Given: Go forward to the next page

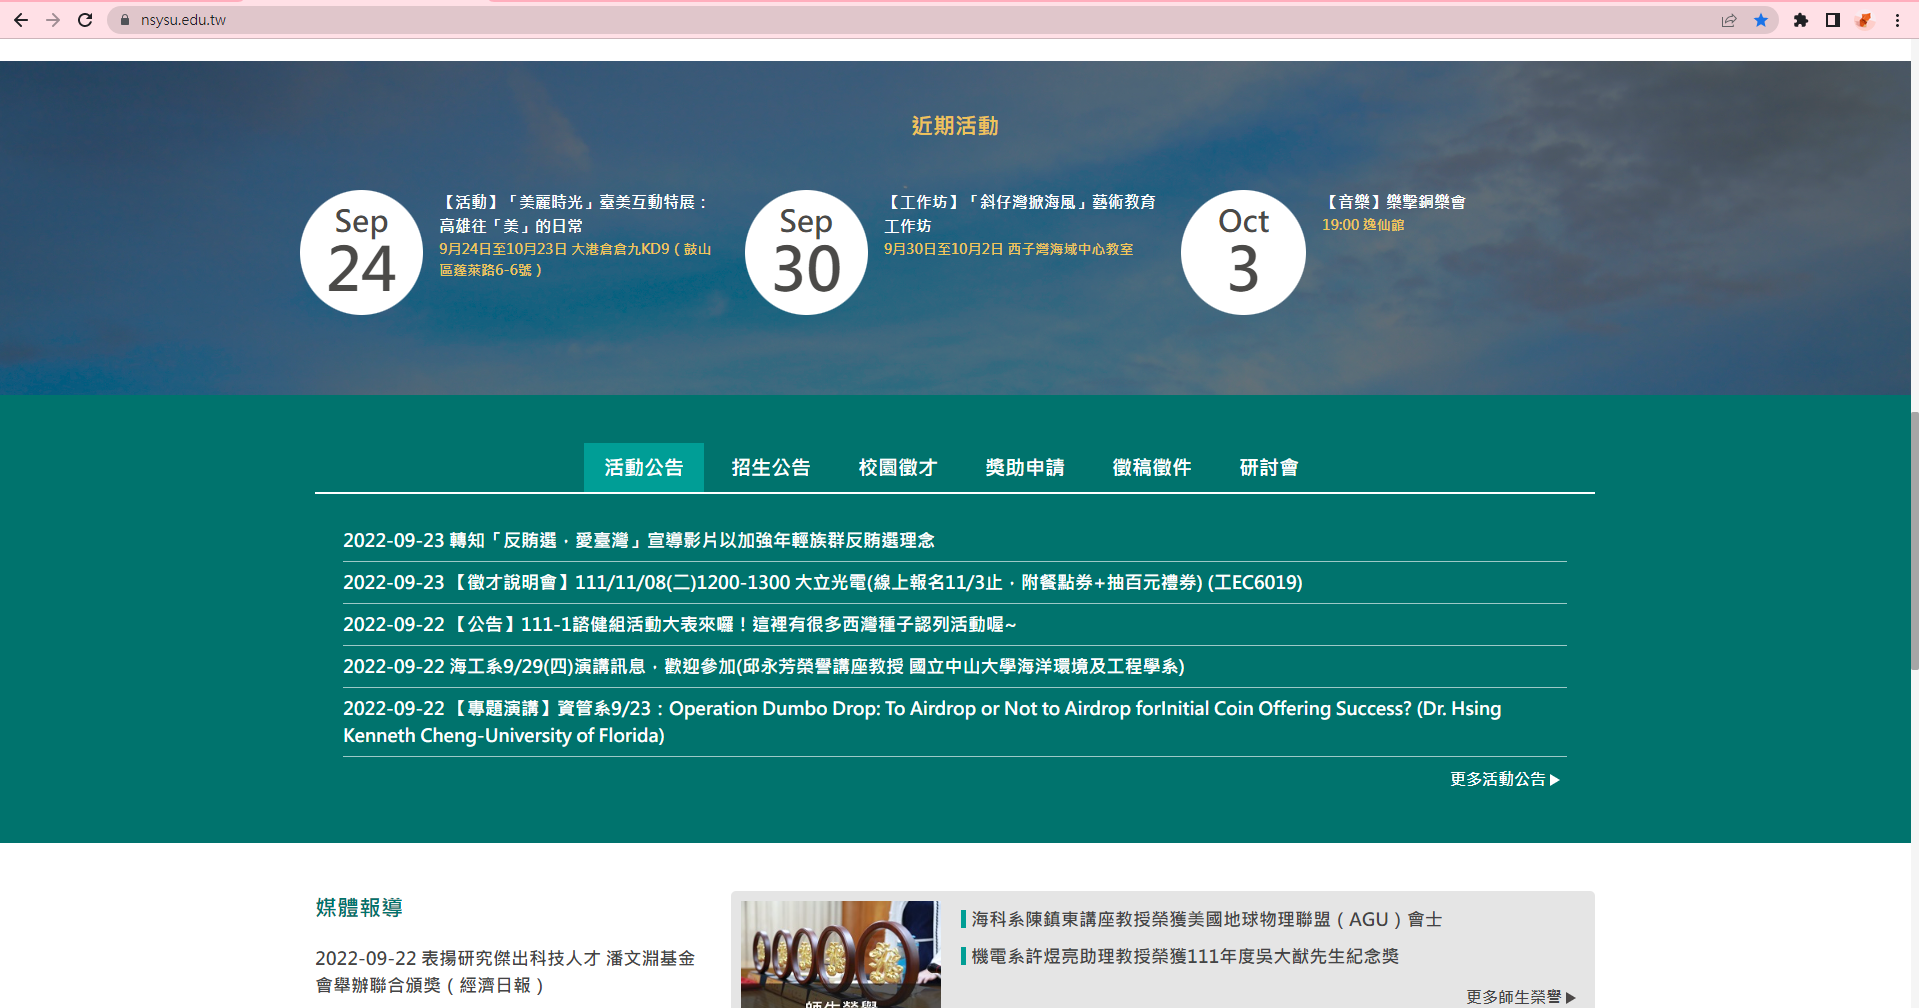Looking at the screenshot, I should (x=53, y=20).
